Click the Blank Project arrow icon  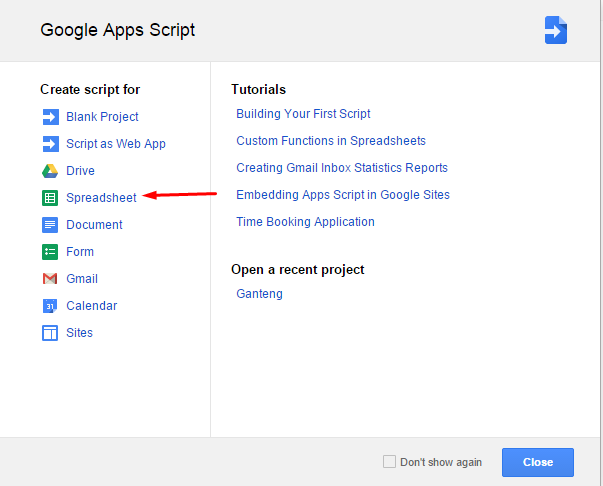(50, 117)
